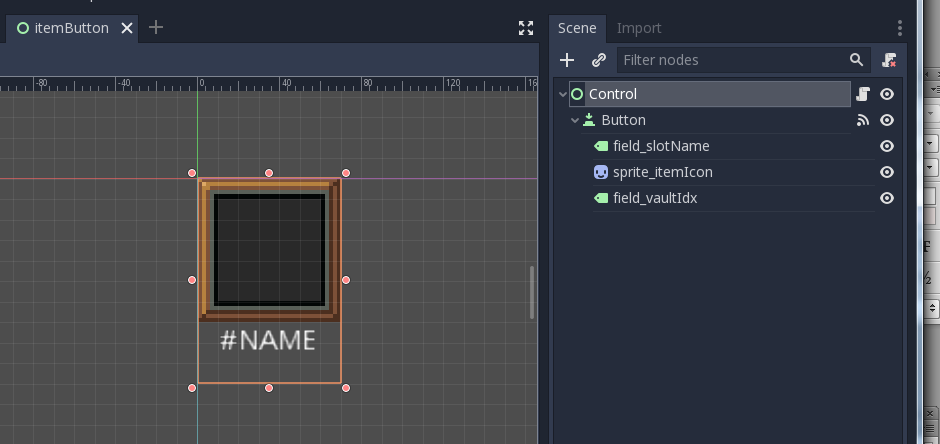Collapse the Control node tree
Image resolution: width=940 pixels, height=444 pixels.
pyautogui.click(x=563, y=94)
